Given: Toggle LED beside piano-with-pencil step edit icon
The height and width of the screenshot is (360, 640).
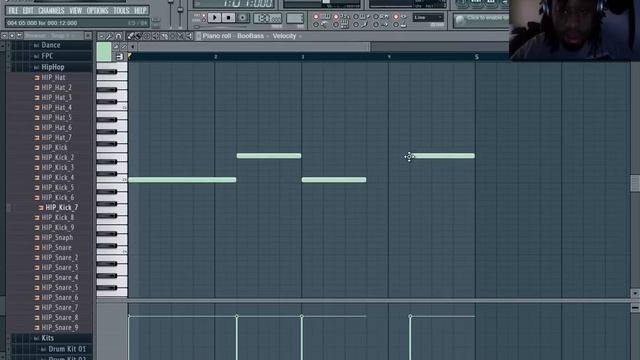Looking at the screenshot, I should point(356,17).
